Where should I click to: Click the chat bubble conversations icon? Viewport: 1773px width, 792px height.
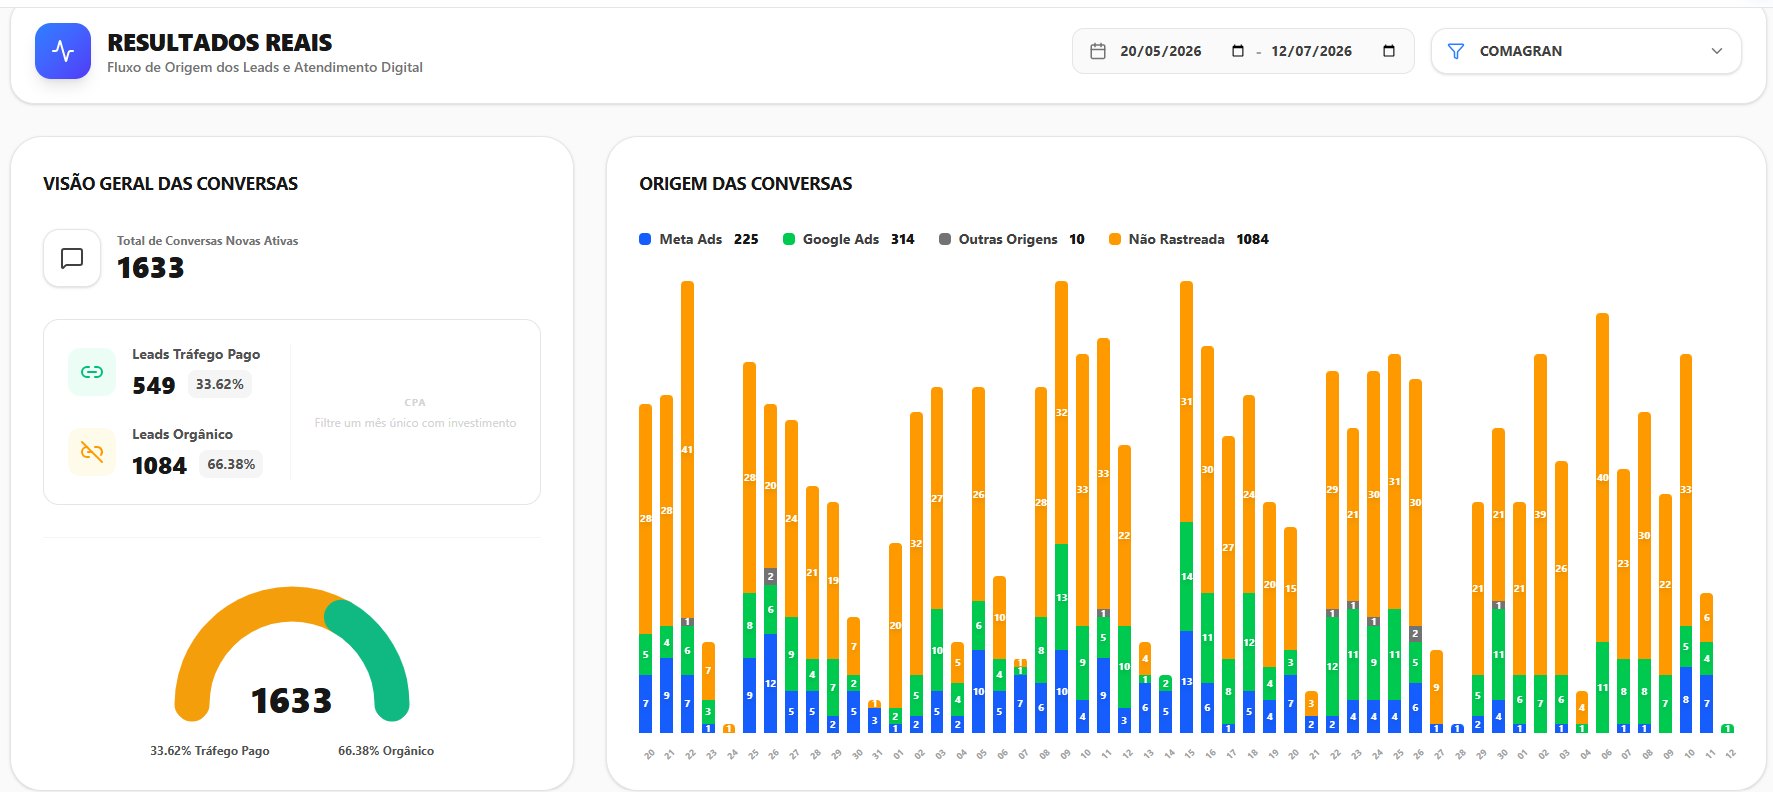[x=72, y=258]
